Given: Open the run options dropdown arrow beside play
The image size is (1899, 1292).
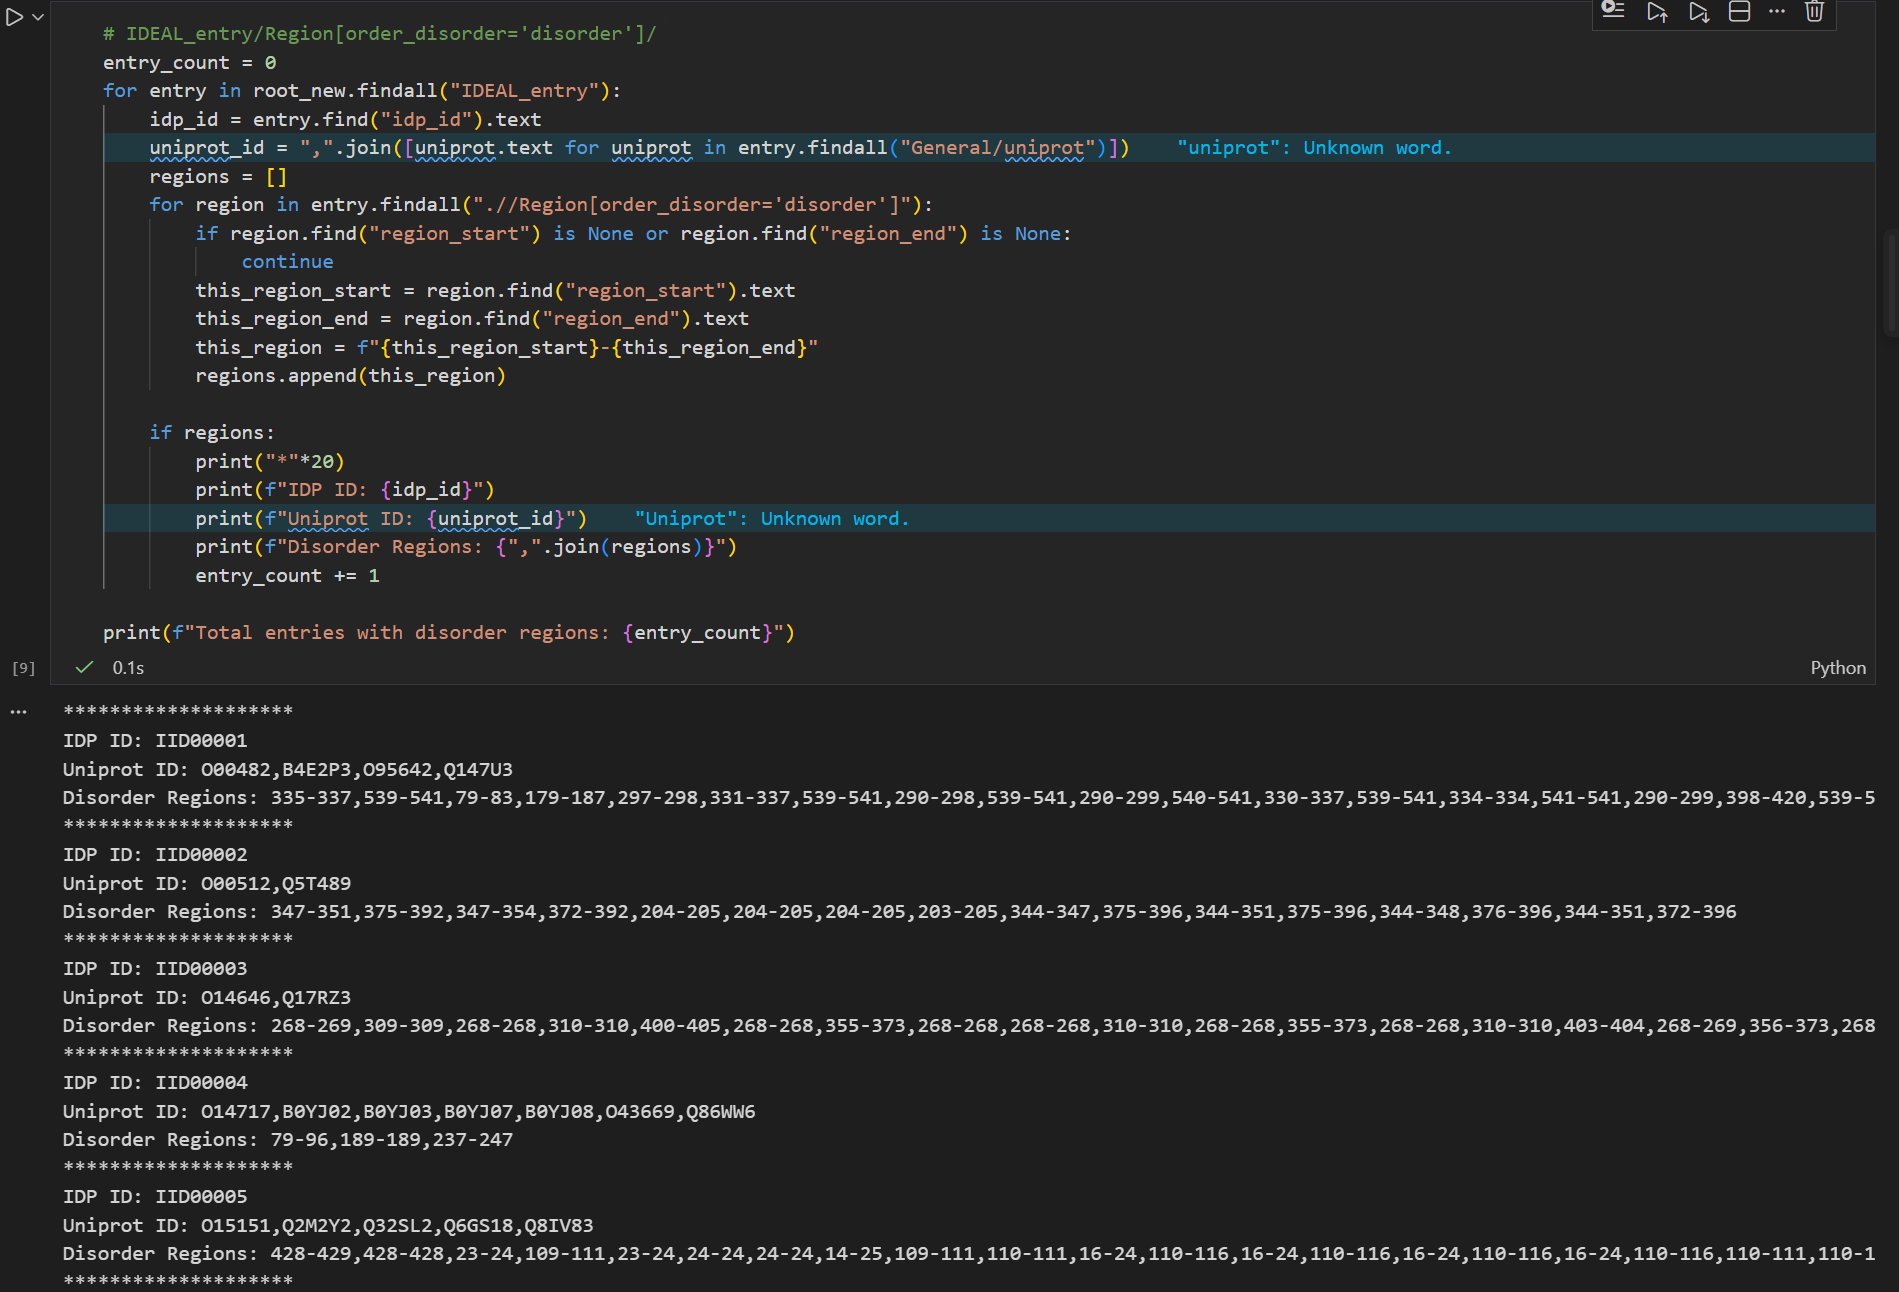Looking at the screenshot, I should 38,17.
